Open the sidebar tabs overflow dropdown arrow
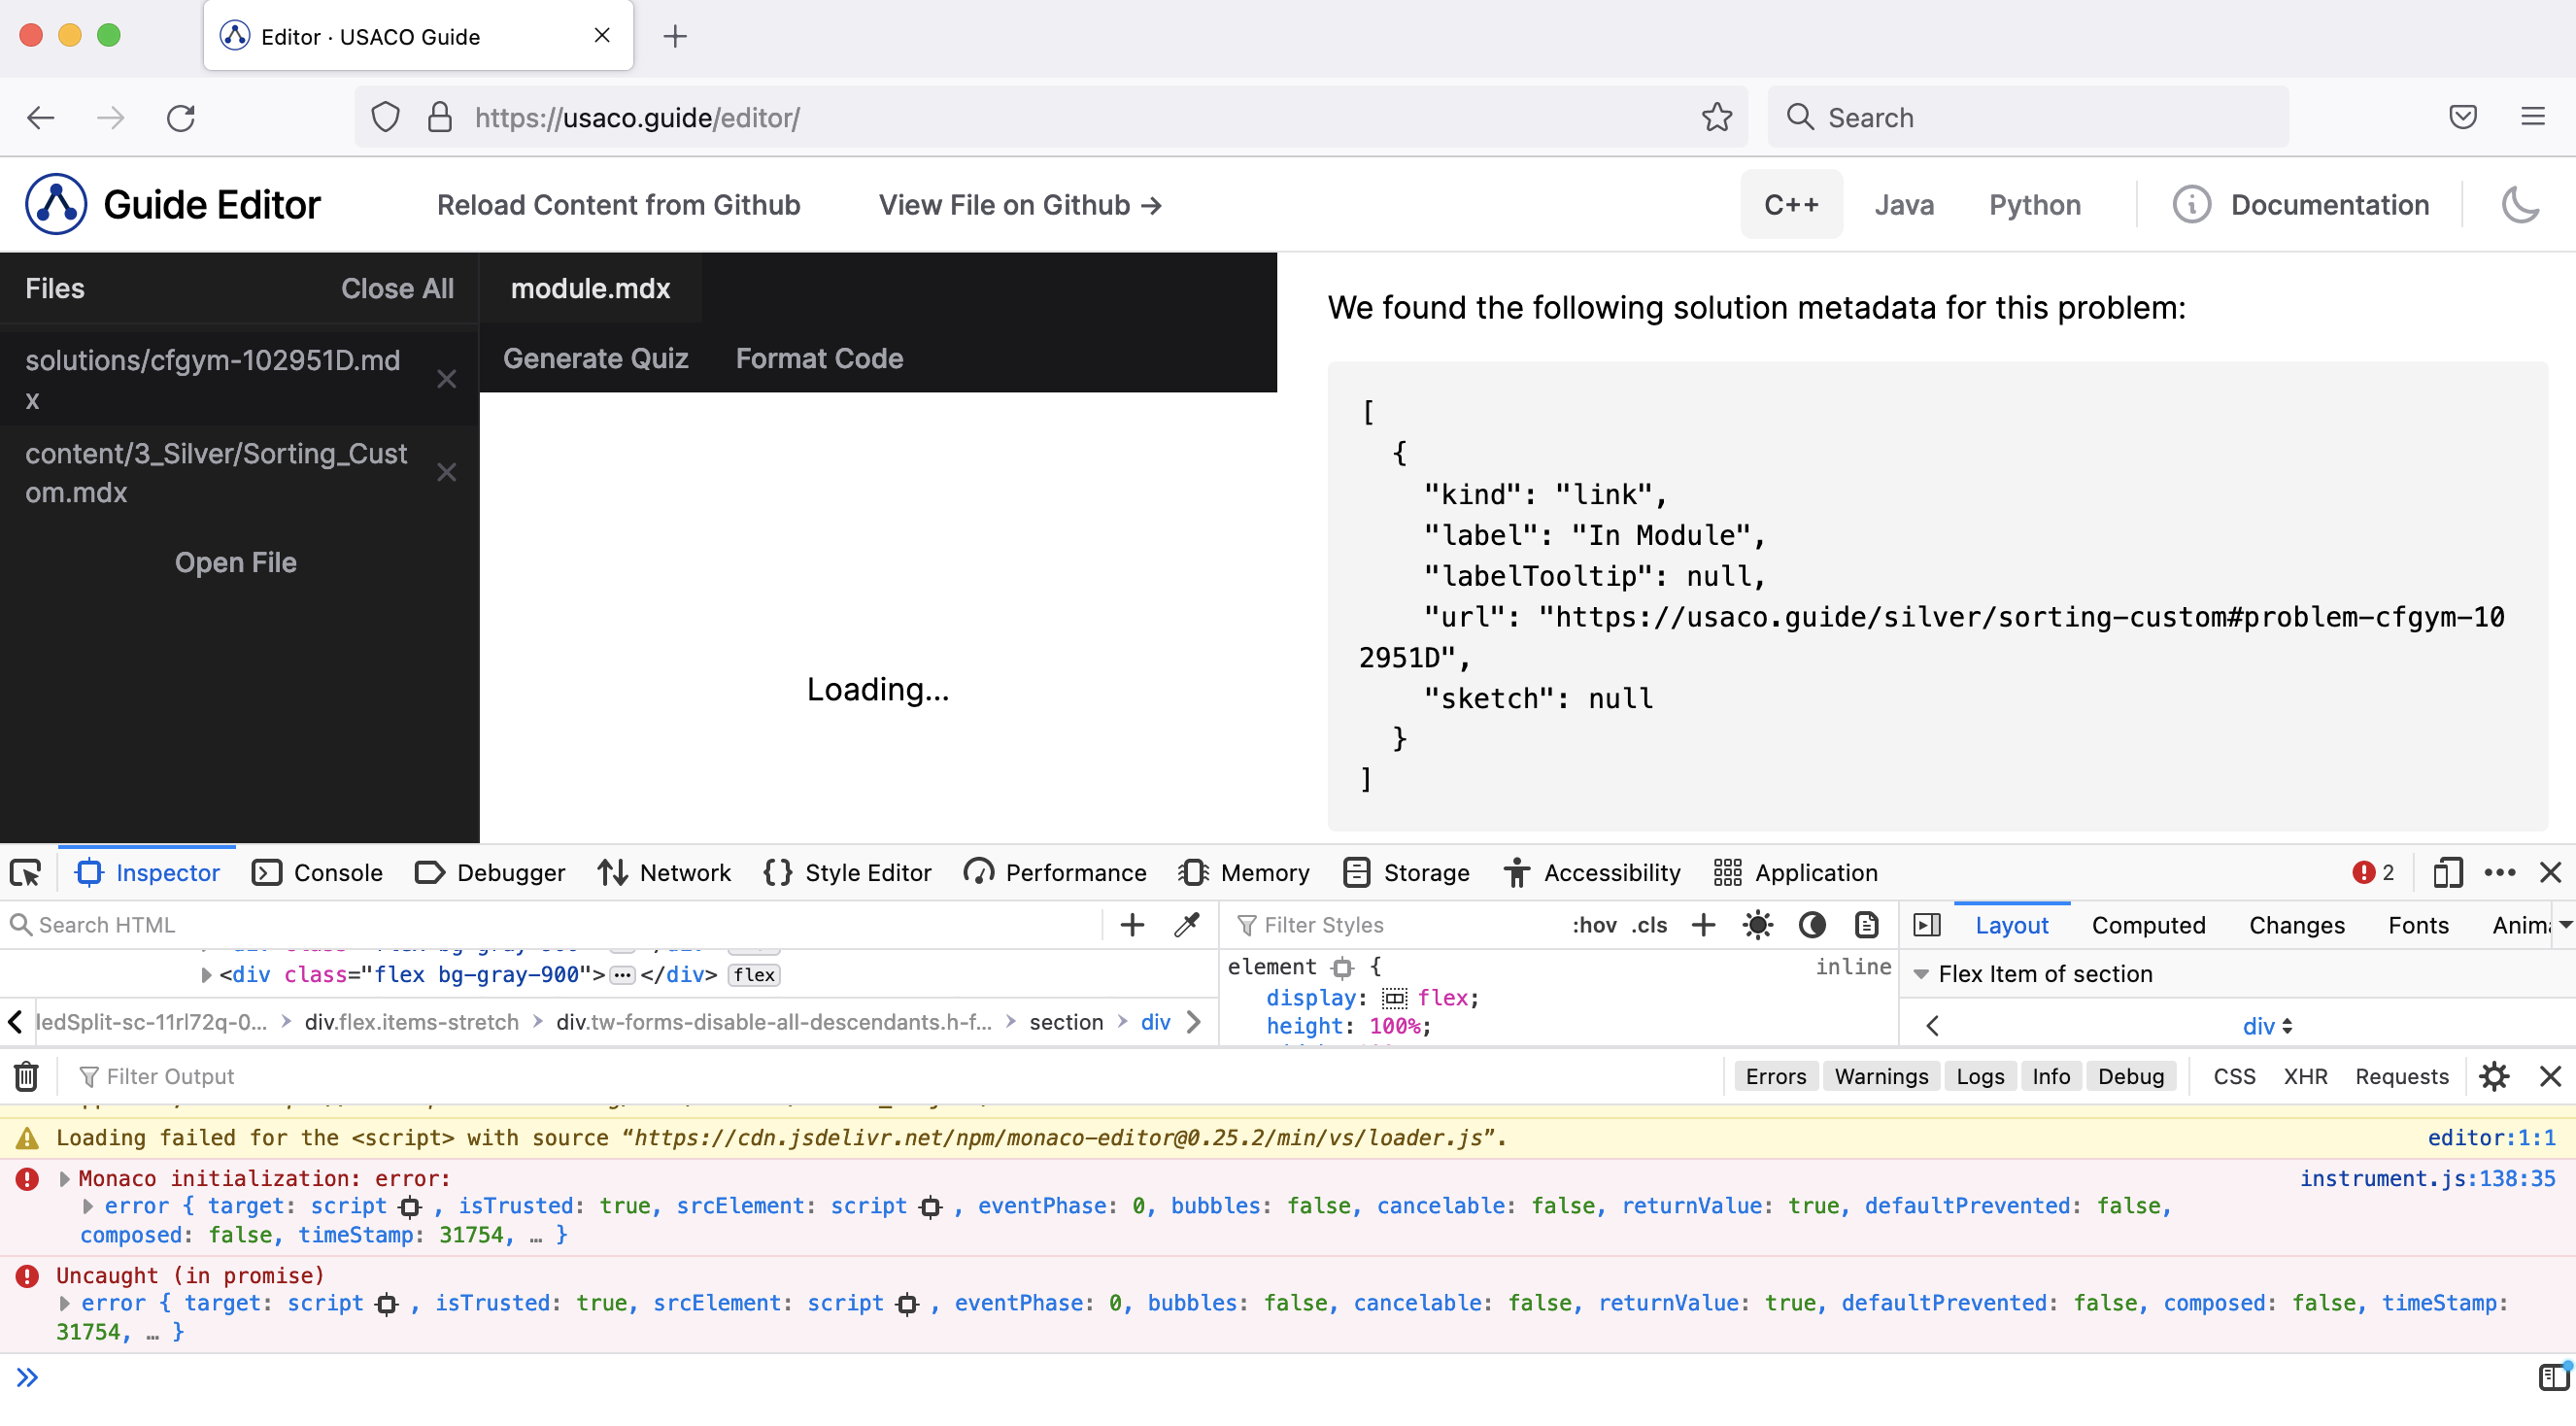 click(x=2565, y=925)
